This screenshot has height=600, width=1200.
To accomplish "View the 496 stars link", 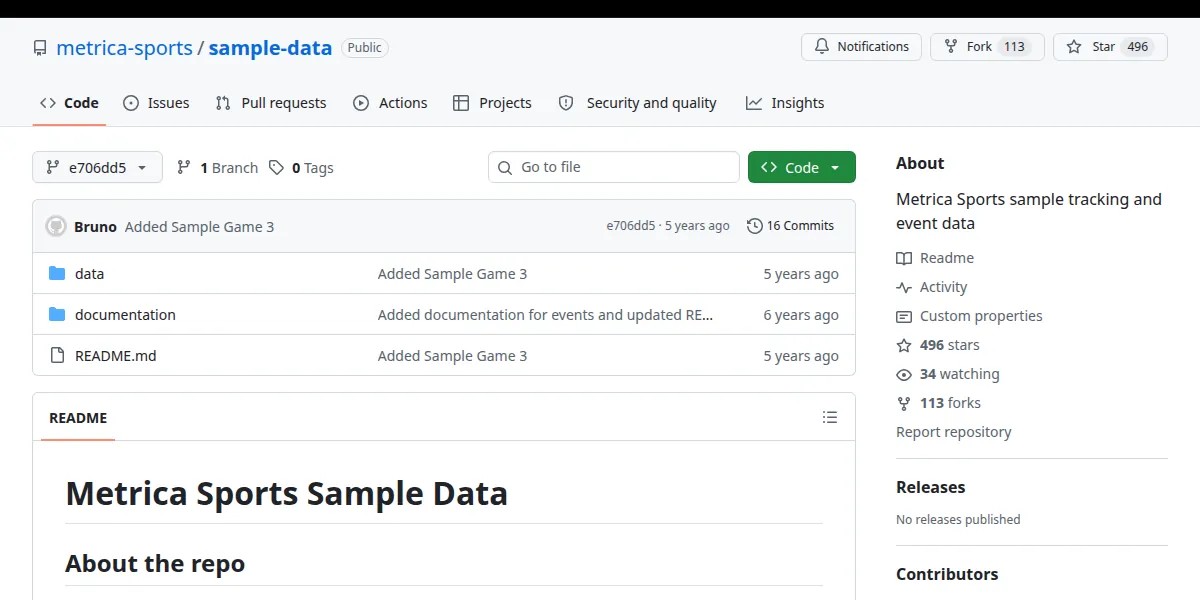I will [938, 345].
